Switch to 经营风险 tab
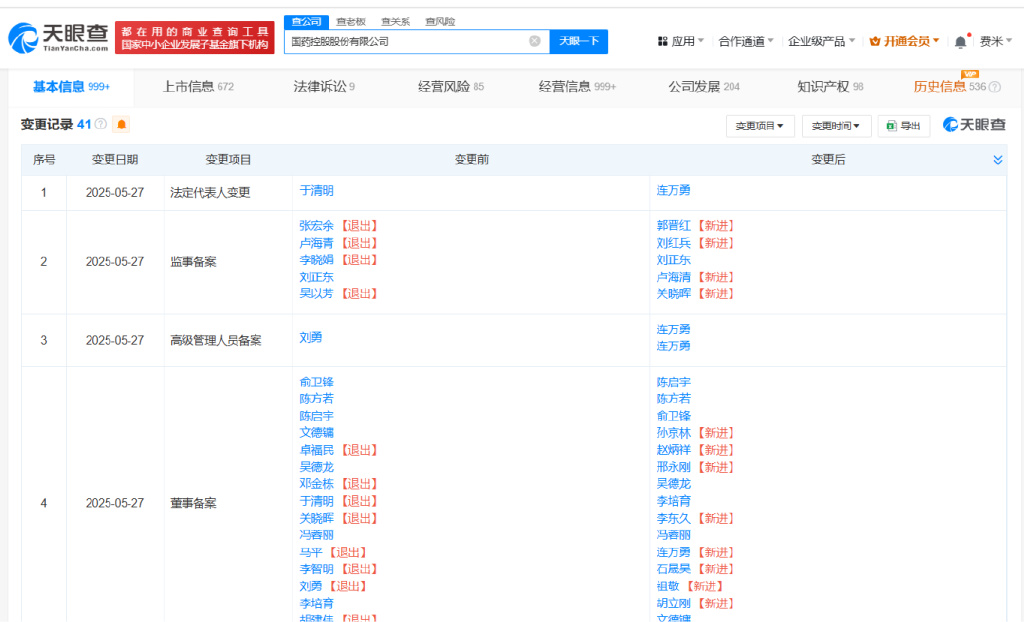Screen dimensions: 1024x622 [x=451, y=87]
